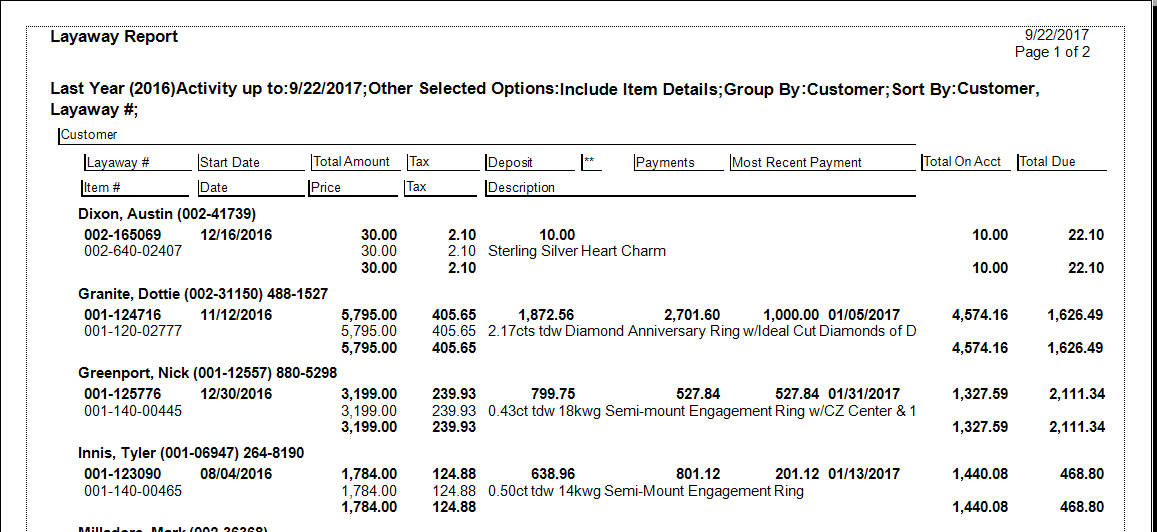
Task: Click the Start Date column header
Action: click(x=230, y=163)
